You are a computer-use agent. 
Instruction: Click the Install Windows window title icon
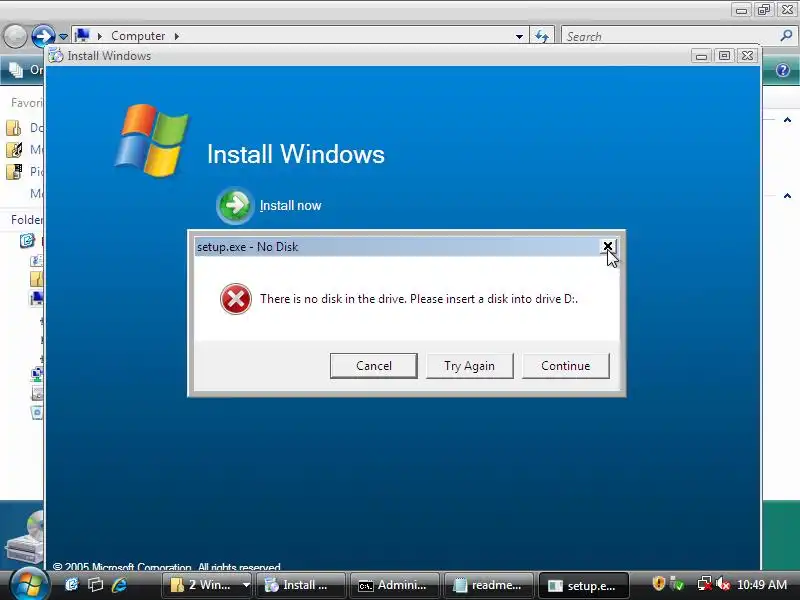pyautogui.click(x=56, y=56)
